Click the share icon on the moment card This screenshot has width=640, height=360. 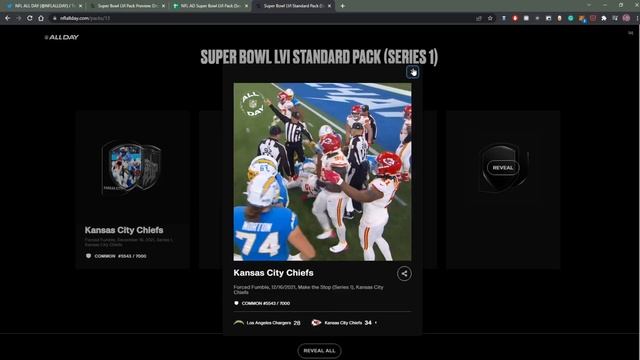404,273
